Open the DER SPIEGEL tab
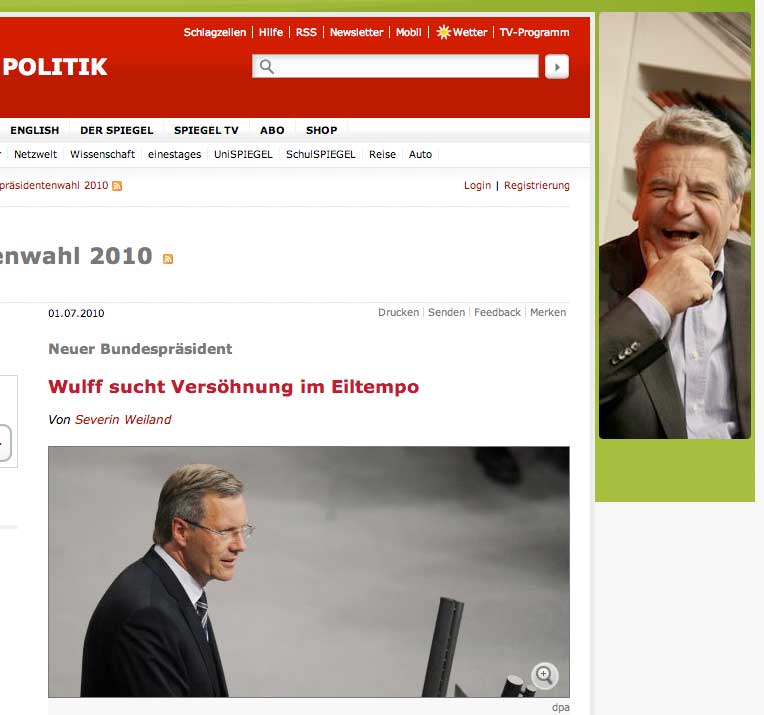Viewport: 764px width, 715px height. pos(116,130)
